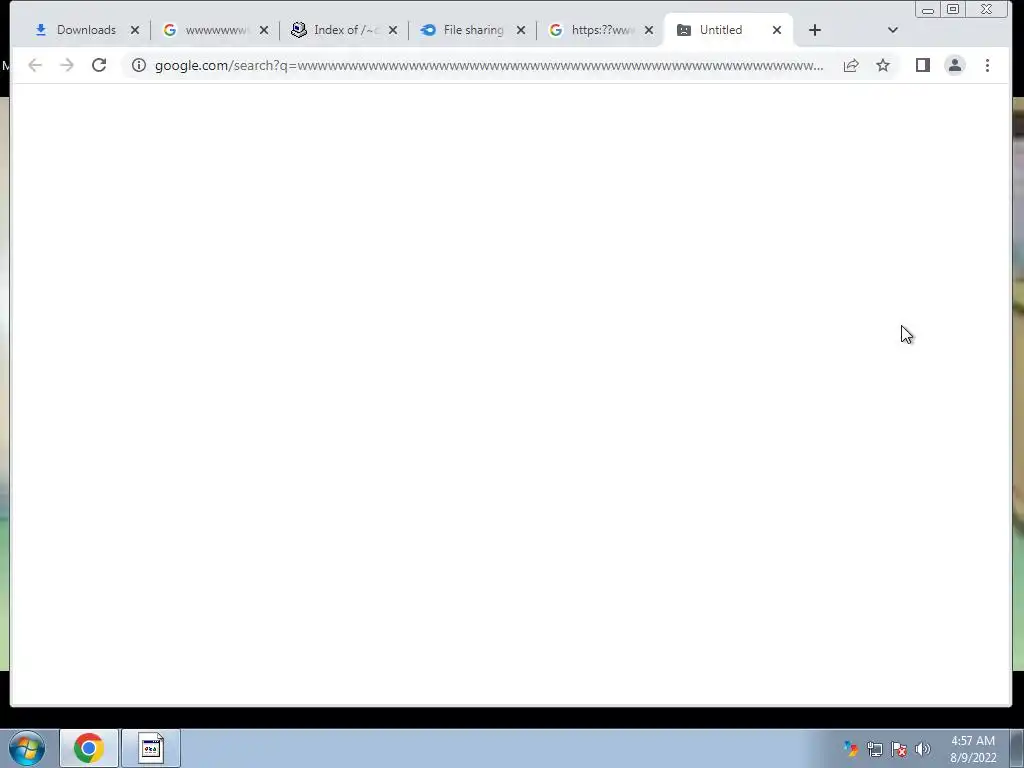Viewport: 1024px width, 768px height.
Task: Switch to the Downloads tab
Action: 86,30
